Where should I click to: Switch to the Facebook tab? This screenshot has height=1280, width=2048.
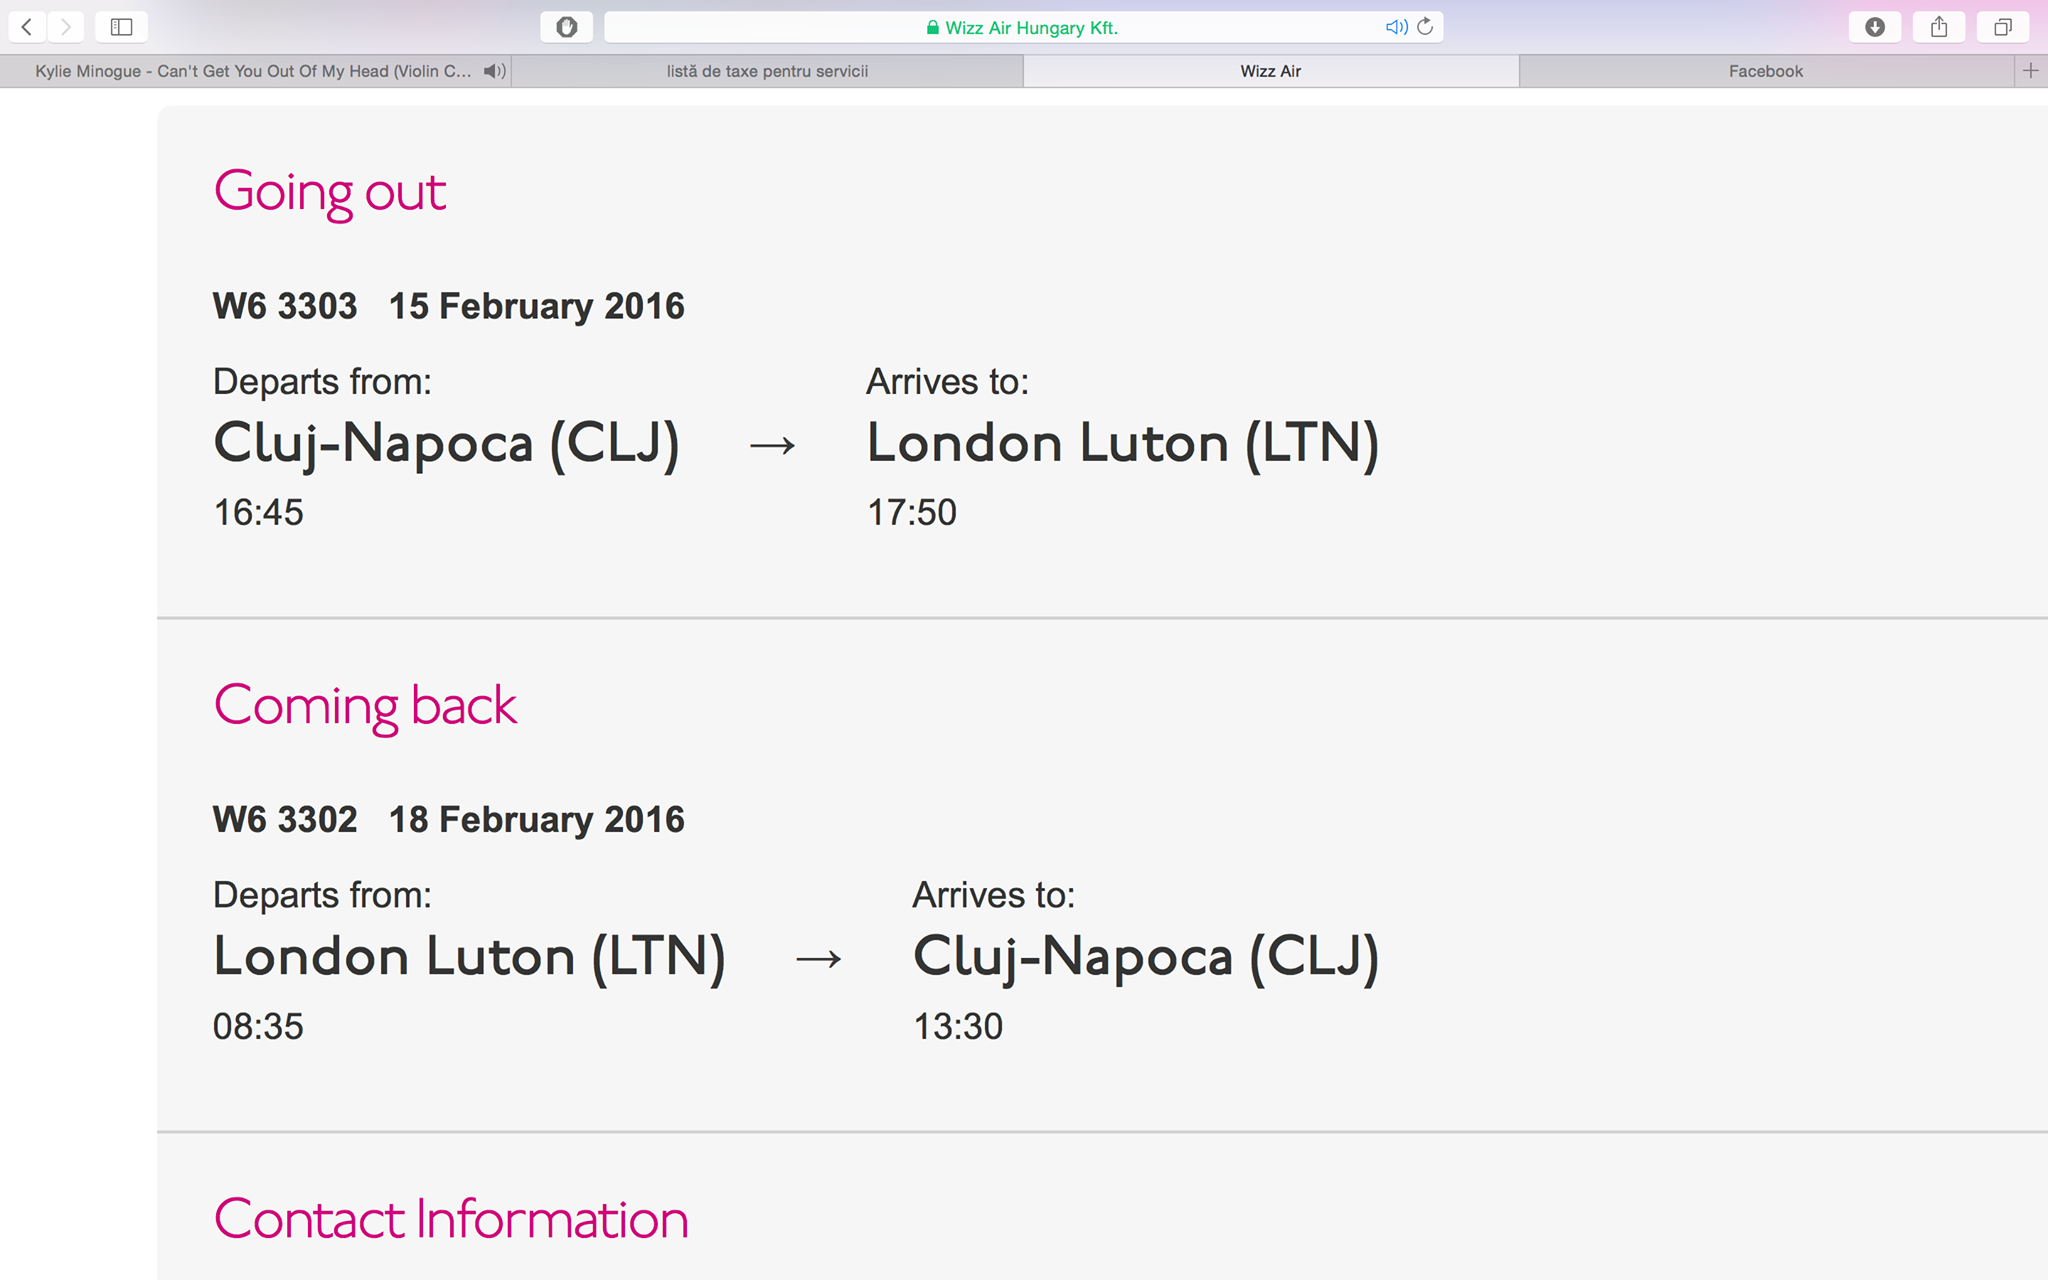1766,71
